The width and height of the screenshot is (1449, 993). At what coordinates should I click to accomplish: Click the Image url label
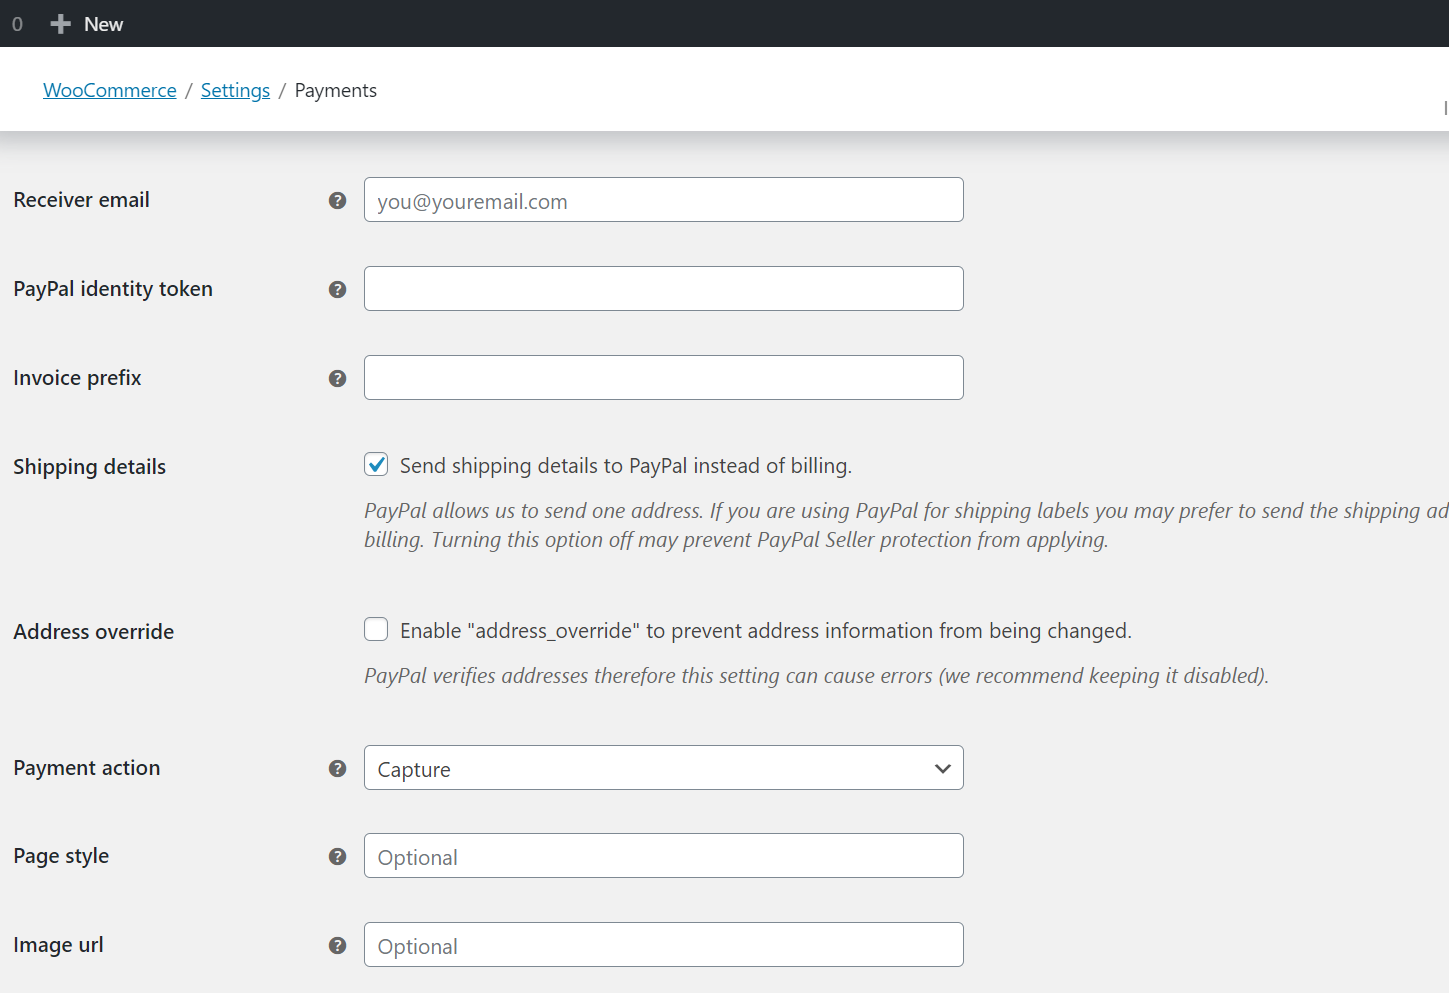(x=59, y=945)
